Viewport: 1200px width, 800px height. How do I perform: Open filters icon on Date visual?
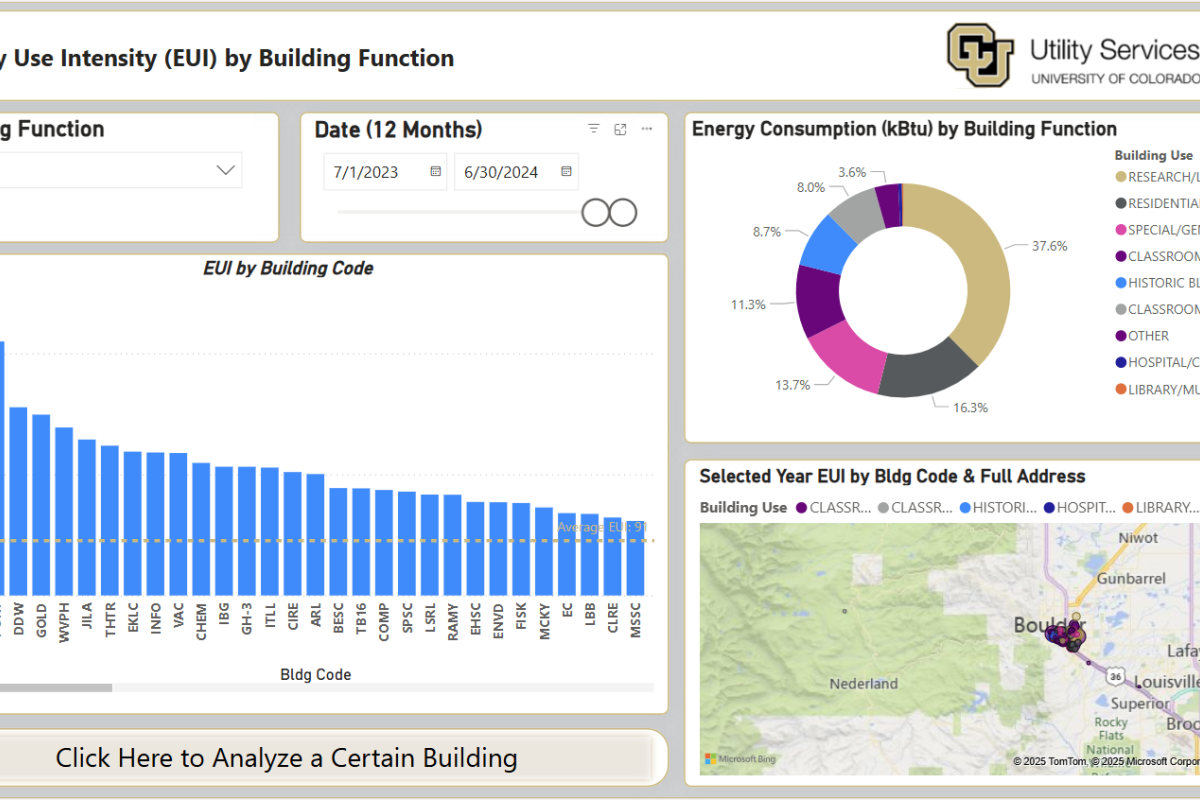594,129
